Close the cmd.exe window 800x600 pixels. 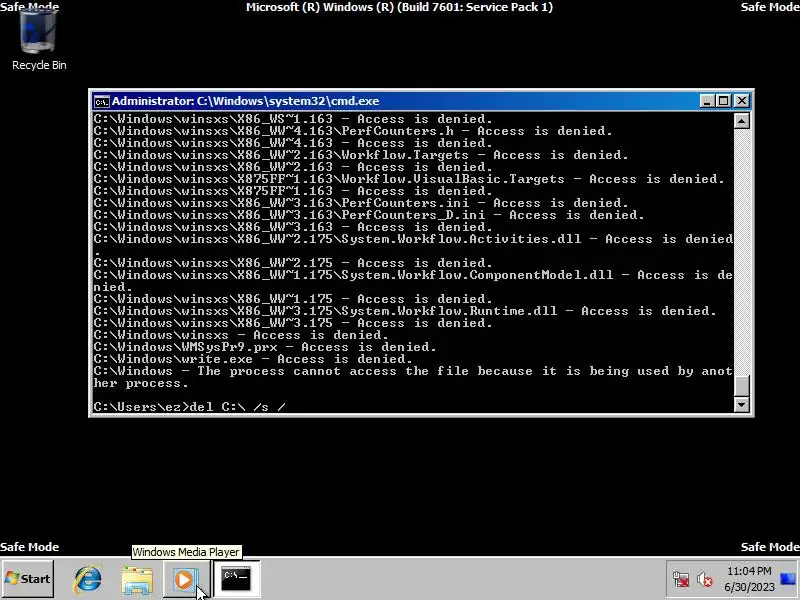[x=742, y=101]
